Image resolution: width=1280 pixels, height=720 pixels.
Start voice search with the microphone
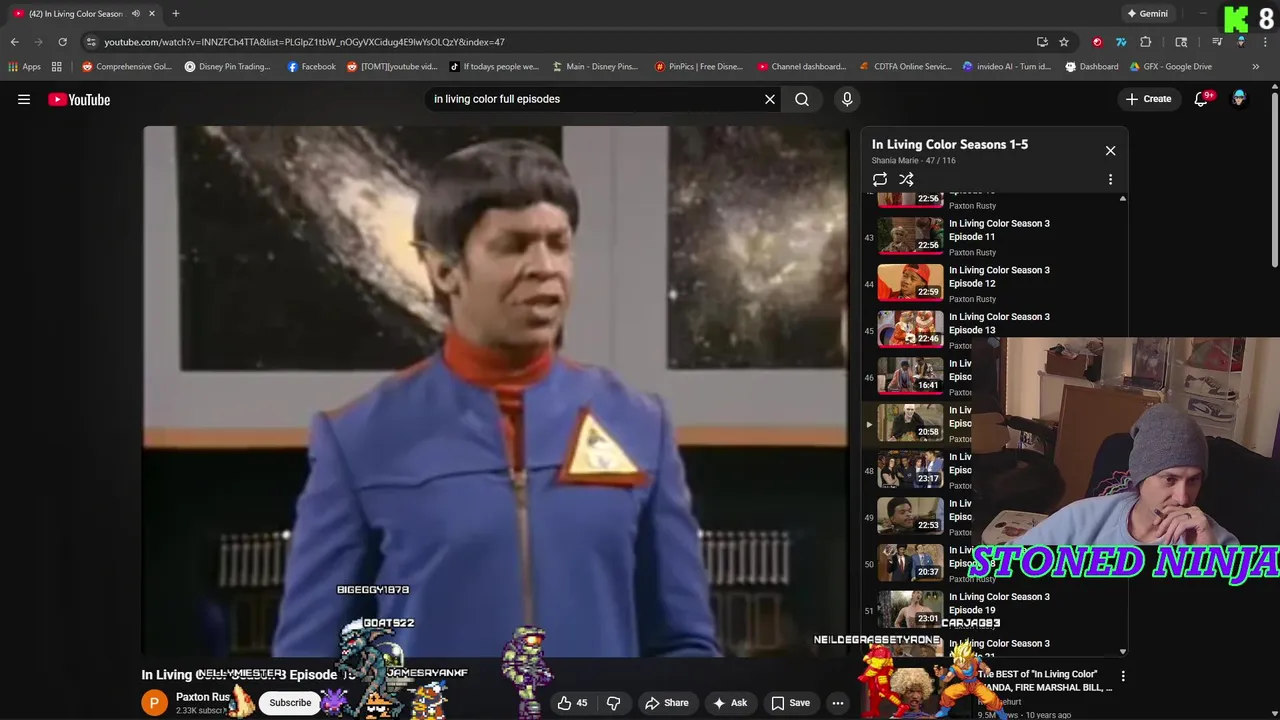tap(847, 99)
